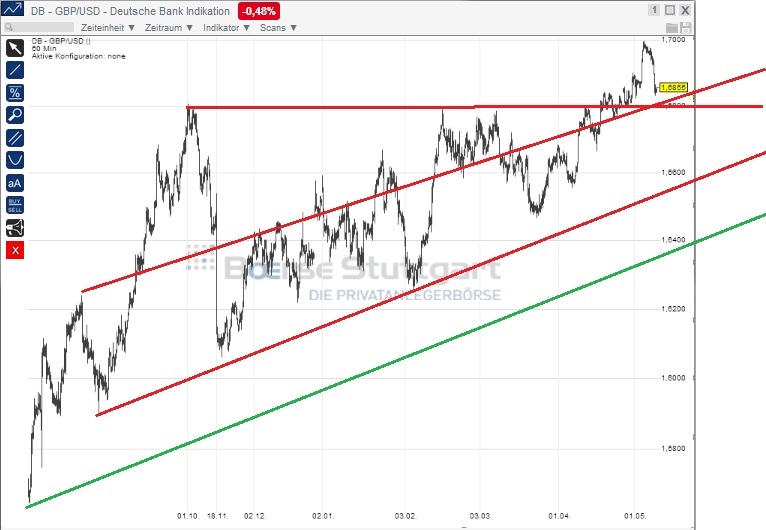Click the 1,7000 price axis label

[673, 40]
